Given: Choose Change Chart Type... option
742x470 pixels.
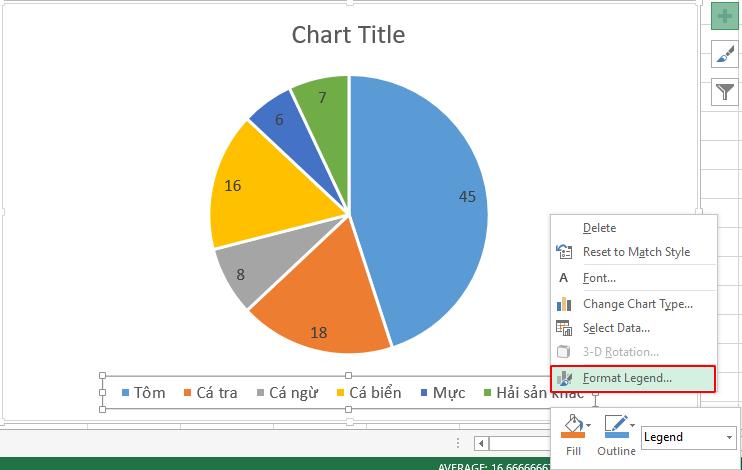Looking at the screenshot, I should click(634, 304).
